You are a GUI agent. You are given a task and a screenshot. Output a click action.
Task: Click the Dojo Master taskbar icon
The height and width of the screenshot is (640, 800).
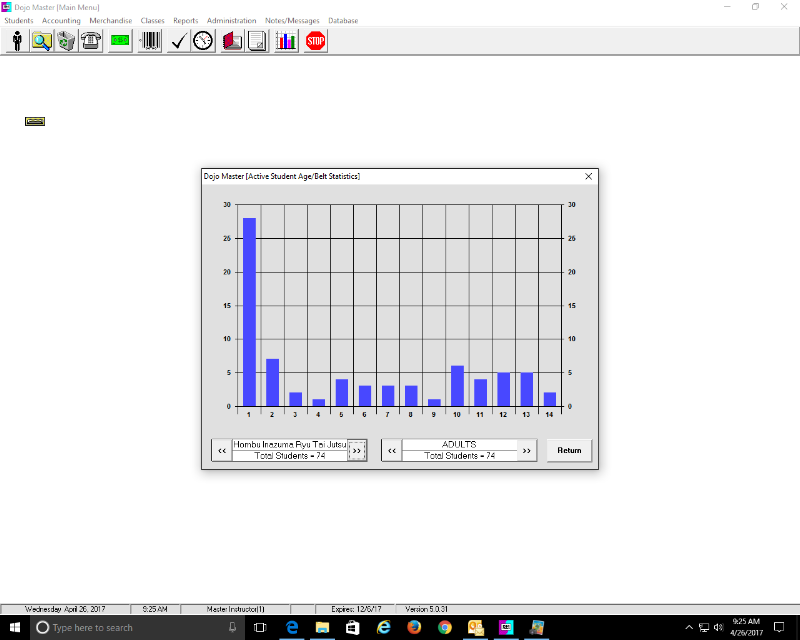click(x=506, y=627)
